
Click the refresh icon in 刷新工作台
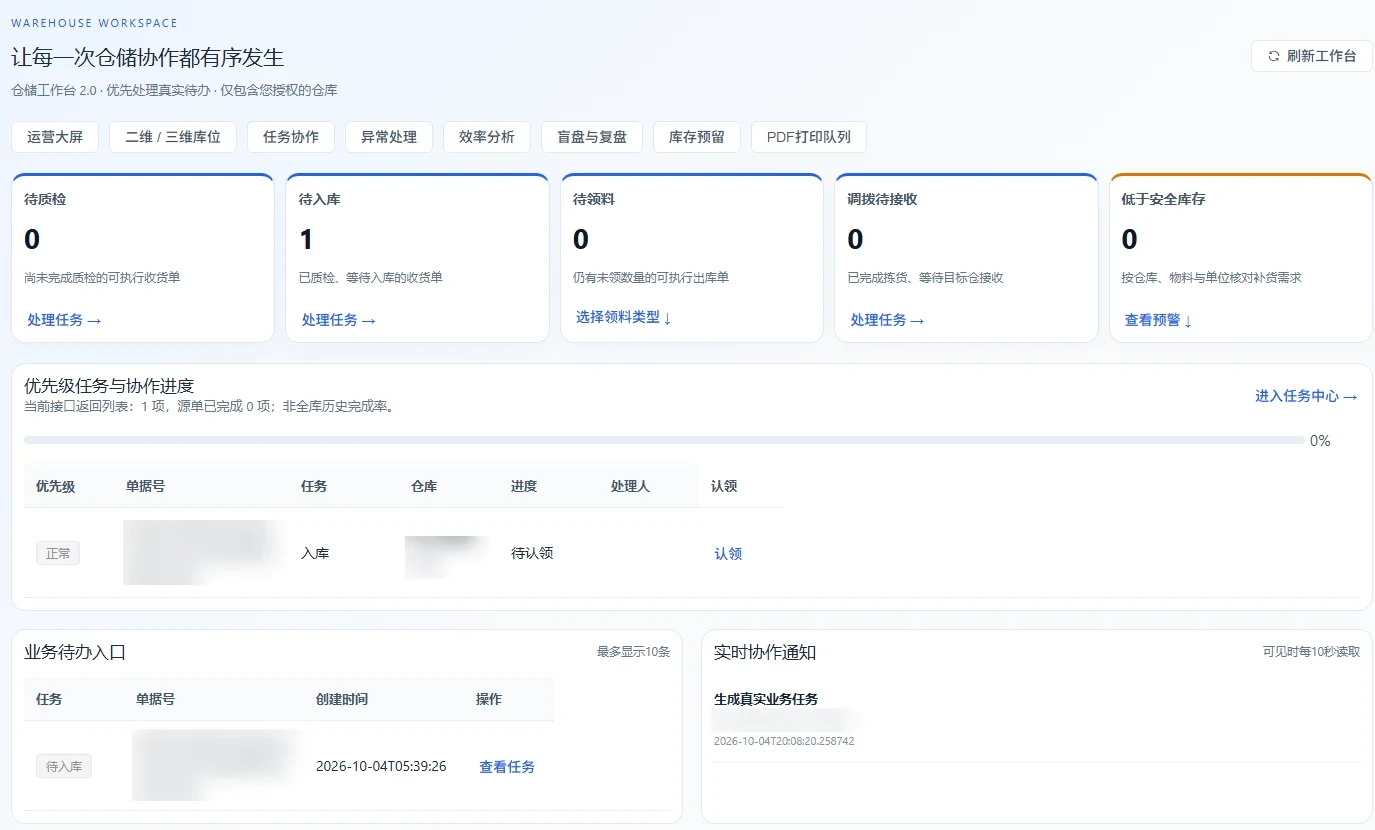pos(1273,57)
